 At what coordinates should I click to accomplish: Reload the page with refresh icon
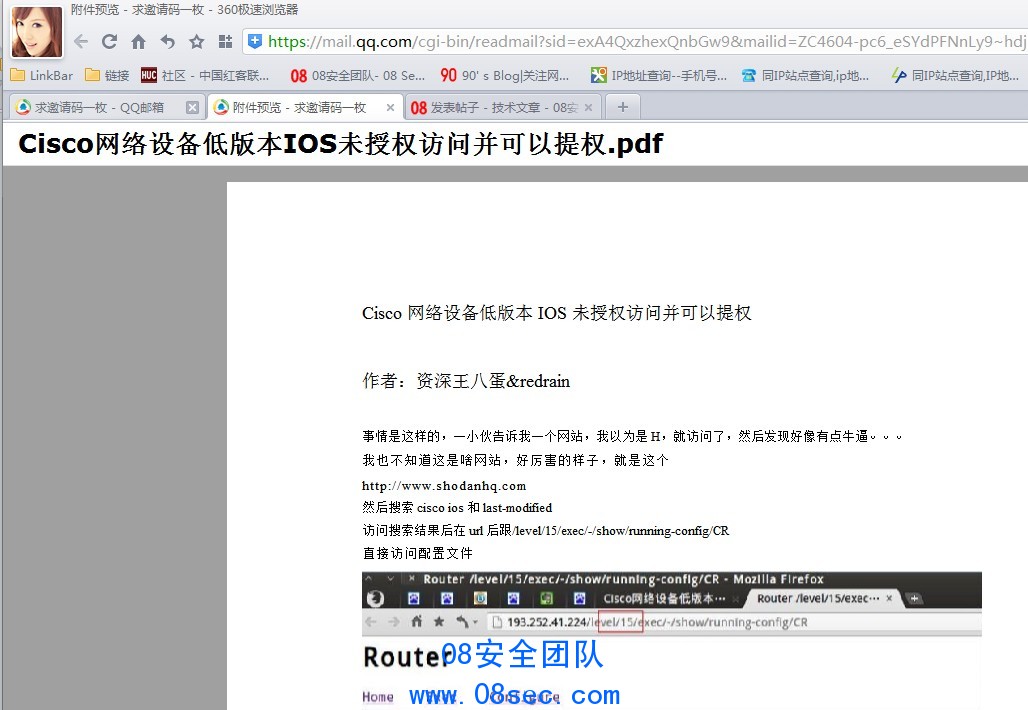(x=109, y=42)
